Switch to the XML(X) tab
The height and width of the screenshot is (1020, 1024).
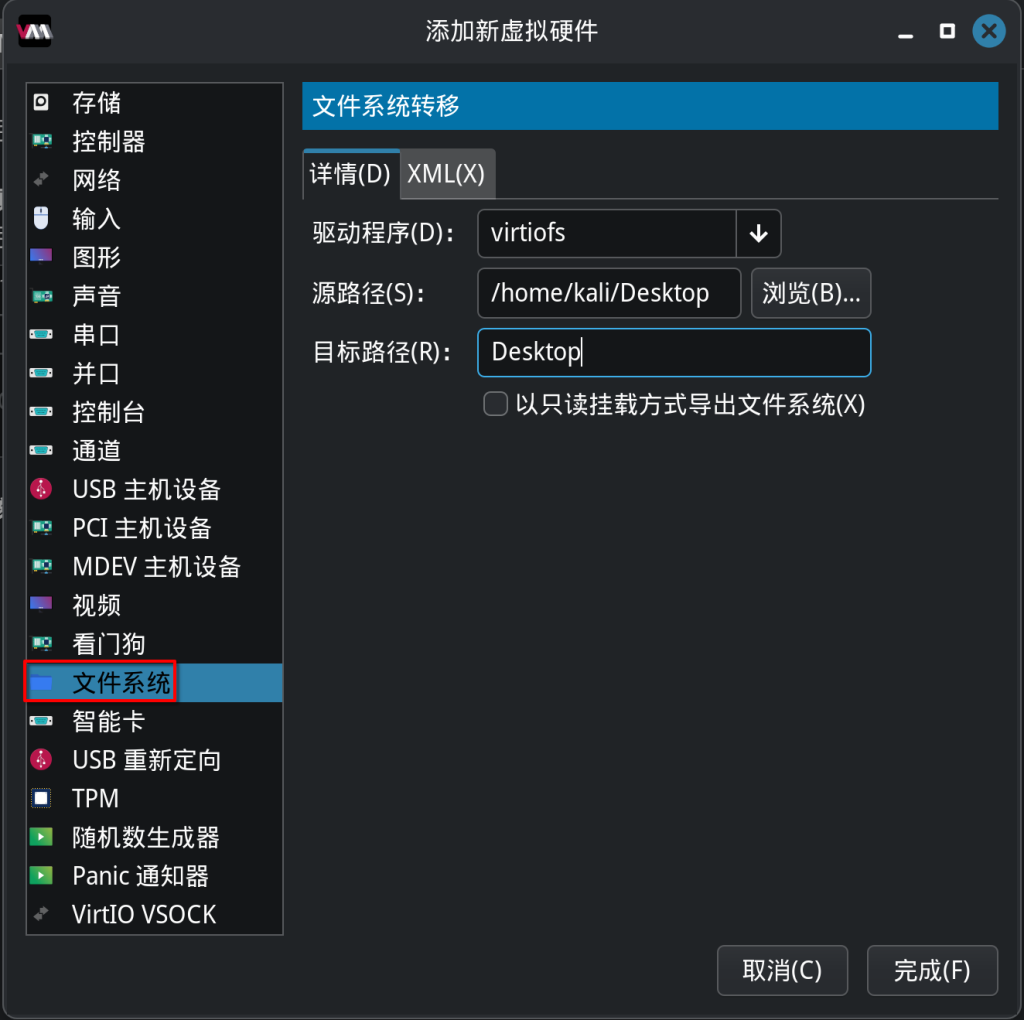[446, 174]
